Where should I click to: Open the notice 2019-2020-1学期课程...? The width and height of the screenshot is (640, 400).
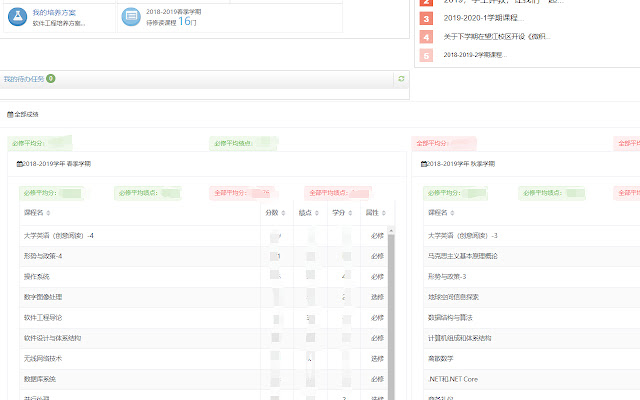coord(483,18)
